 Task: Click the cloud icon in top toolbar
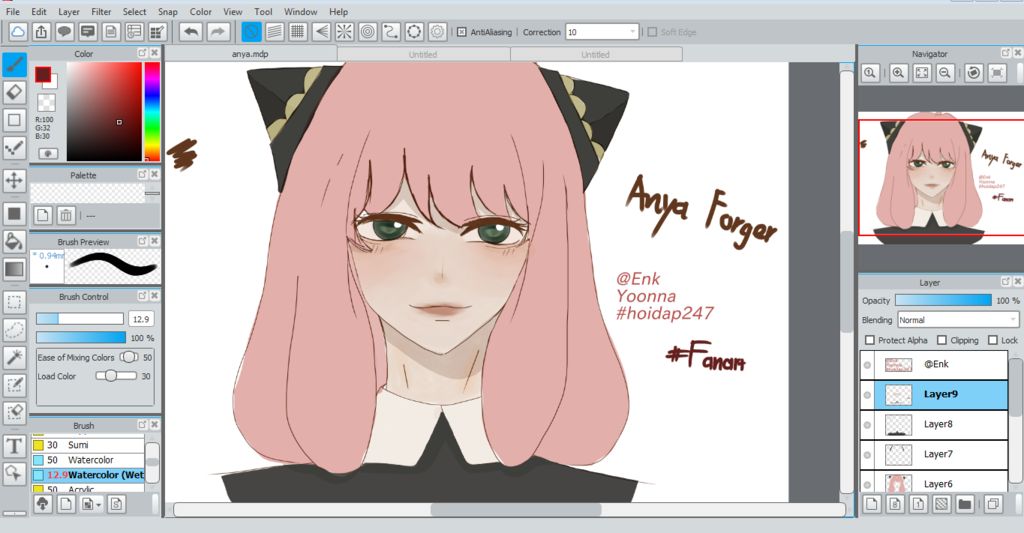[18, 31]
